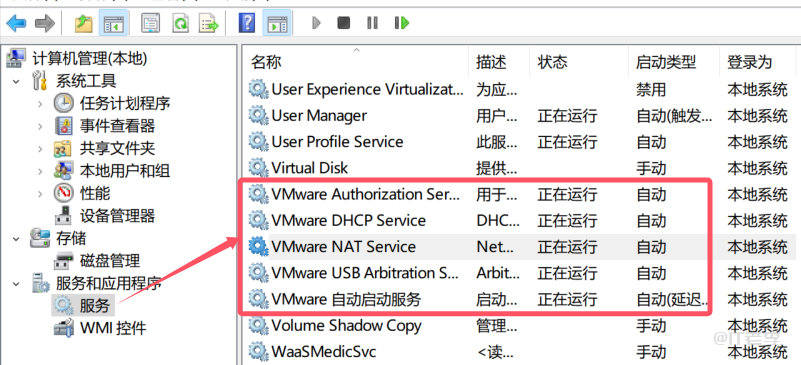This screenshot has height=365, width=801.
Task: Open 性能 tree node
Action: click(95, 193)
